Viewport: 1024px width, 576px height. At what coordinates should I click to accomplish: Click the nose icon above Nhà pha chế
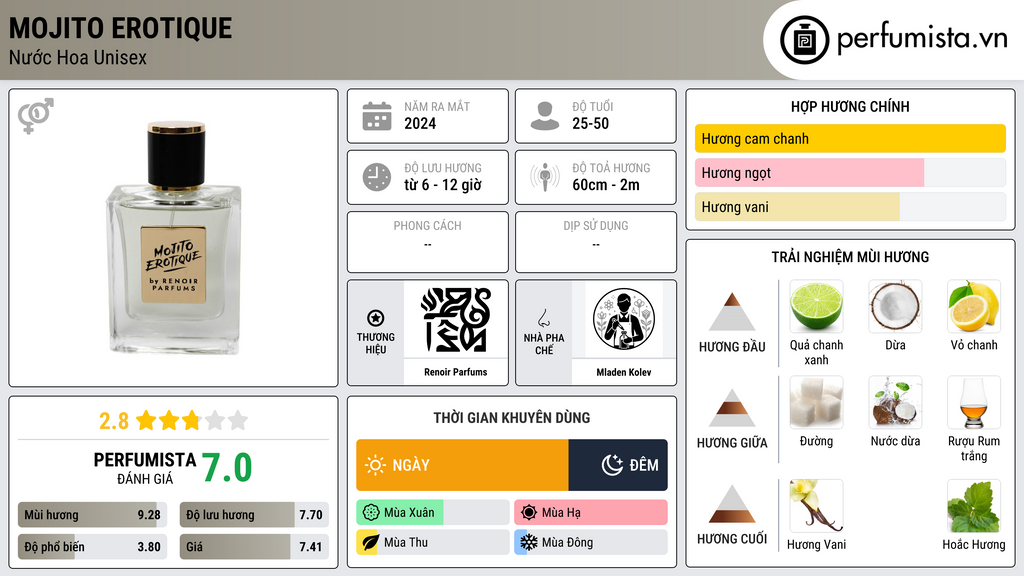[543, 318]
